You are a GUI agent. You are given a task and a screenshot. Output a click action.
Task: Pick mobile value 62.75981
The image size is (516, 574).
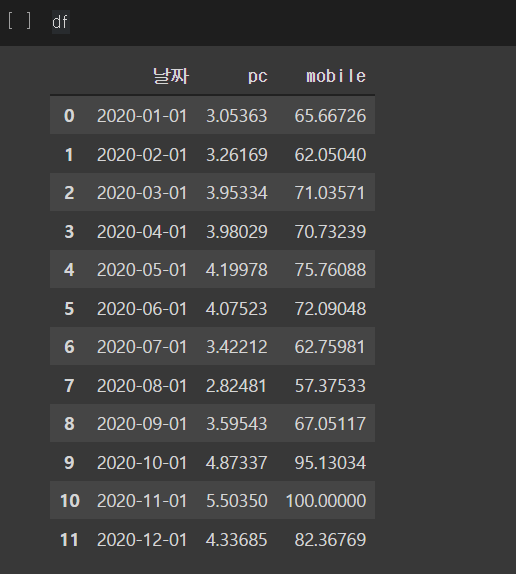(x=330, y=347)
